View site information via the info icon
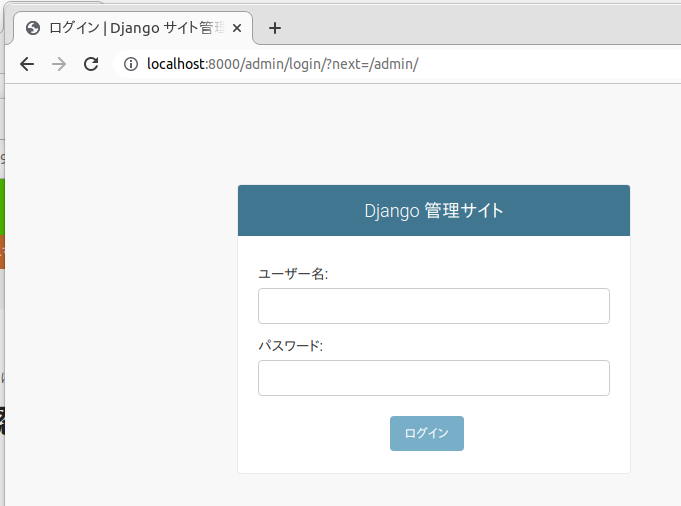The height and width of the screenshot is (506, 681). coord(131,64)
